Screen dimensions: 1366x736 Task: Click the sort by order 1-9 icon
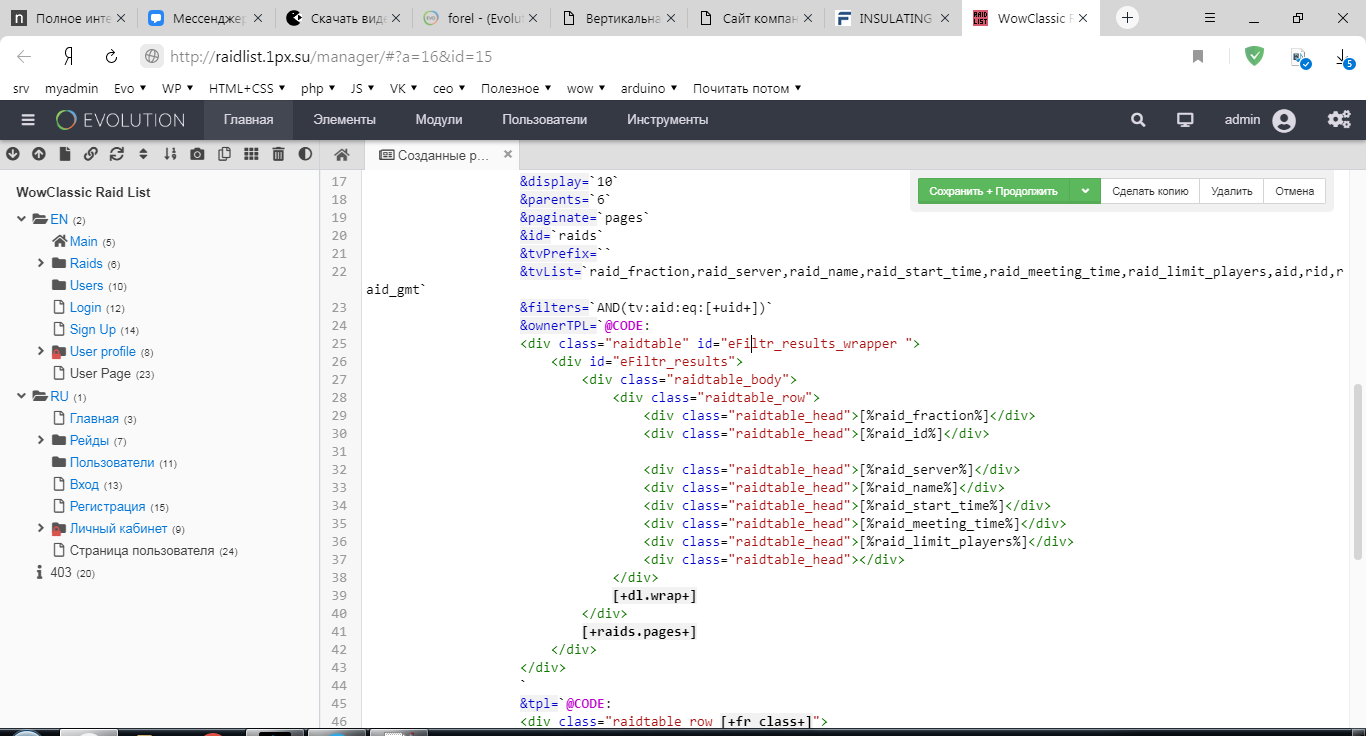[x=170, y=154]
